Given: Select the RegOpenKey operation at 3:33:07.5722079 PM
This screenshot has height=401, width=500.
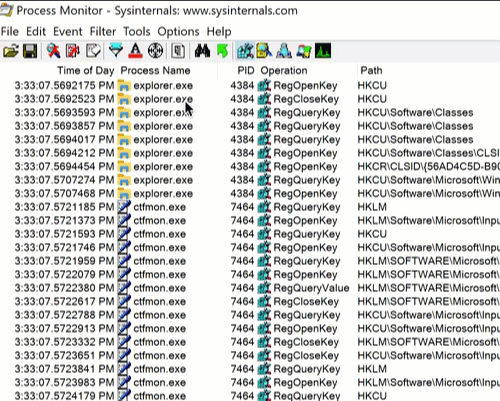Looking at the screenshot, I should click(305, 275).
